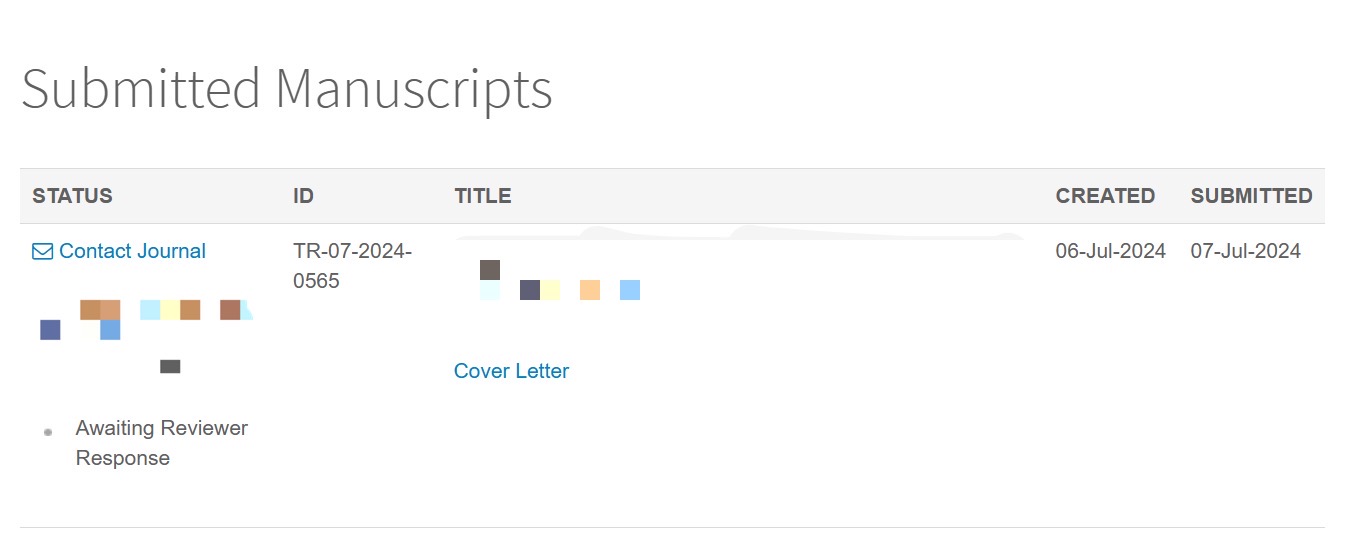Click the light blue square in title cell
The width and height of the screenshot is (1354, 550).
(x=630, y=290)
